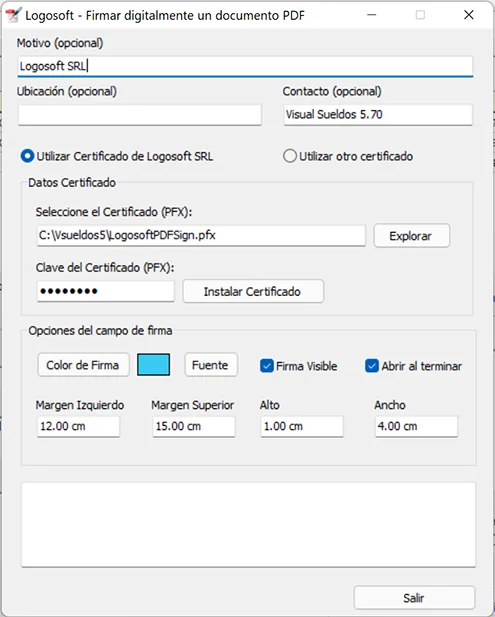Disable Abrir al terminar checkbox
Screen dimensions: 495x617
click(414, 366)
